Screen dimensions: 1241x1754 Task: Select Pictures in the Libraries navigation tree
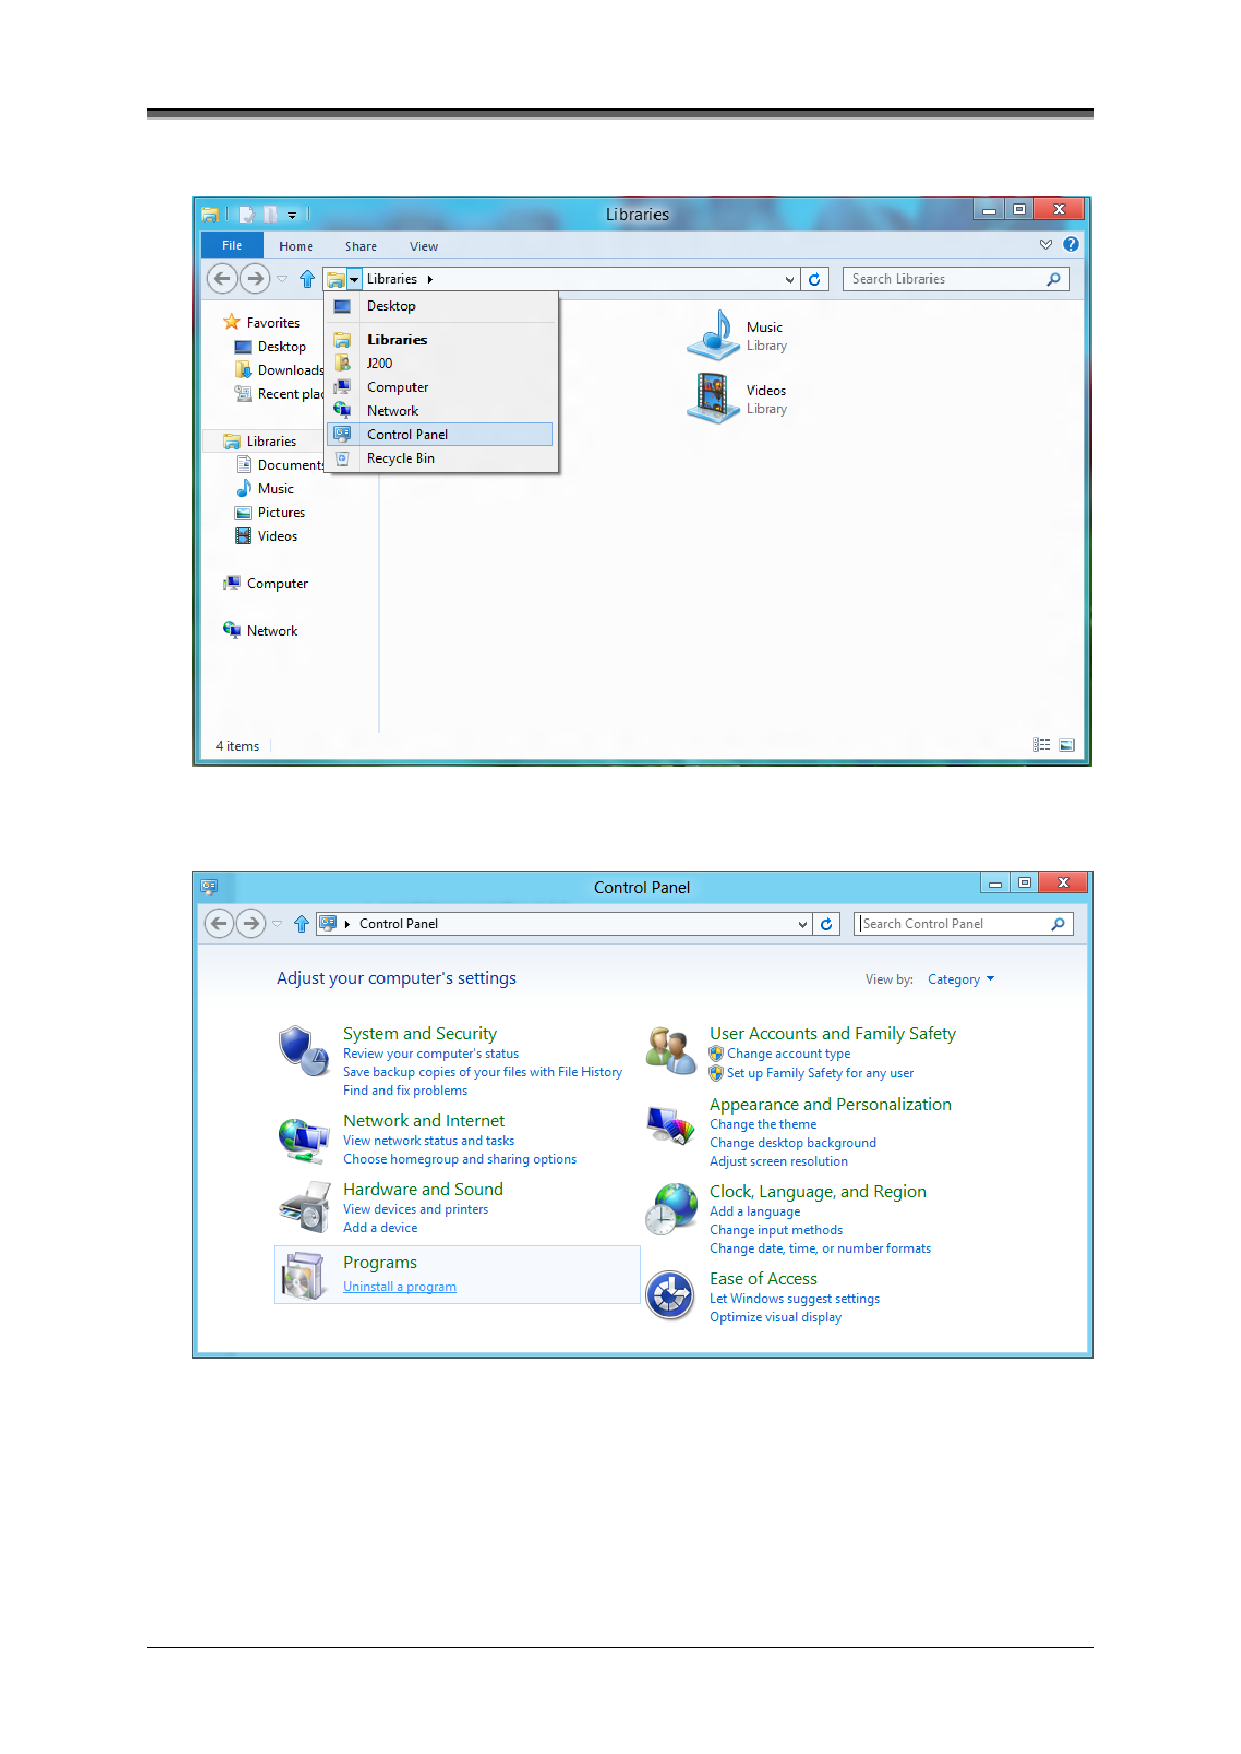coord(281,513)
